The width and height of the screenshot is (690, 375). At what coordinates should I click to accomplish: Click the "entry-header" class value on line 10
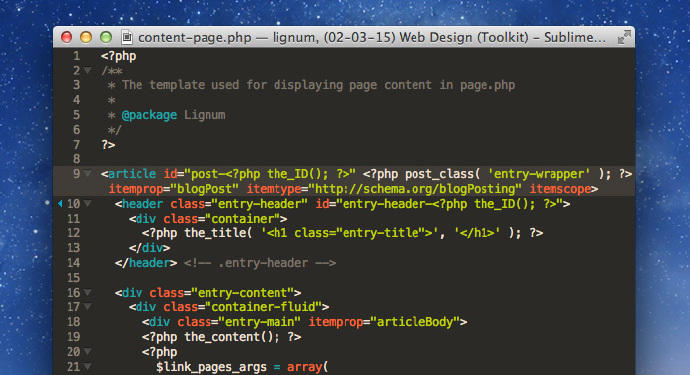tap(259, 204)
